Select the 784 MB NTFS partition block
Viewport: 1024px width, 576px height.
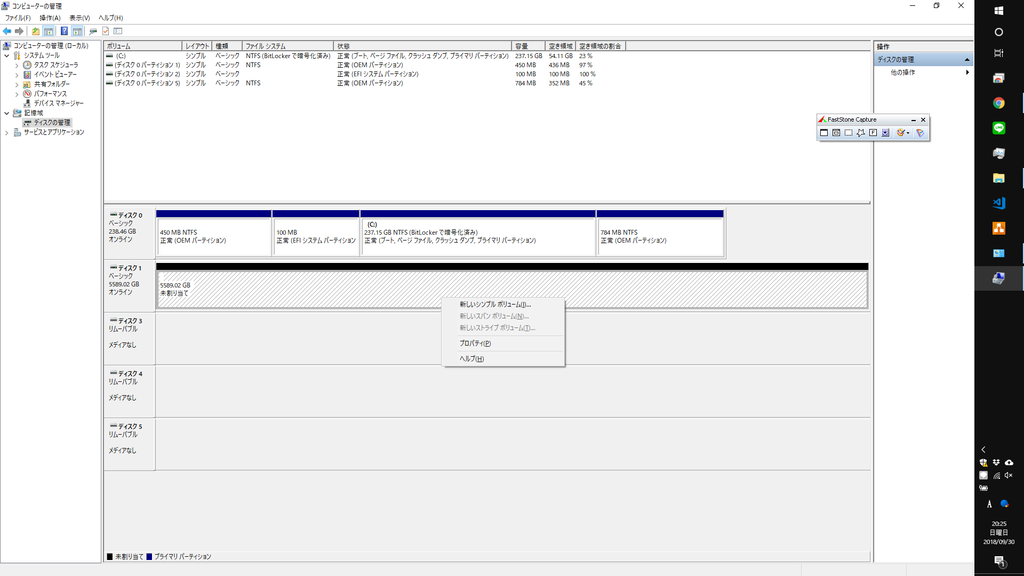coord(660,233)
